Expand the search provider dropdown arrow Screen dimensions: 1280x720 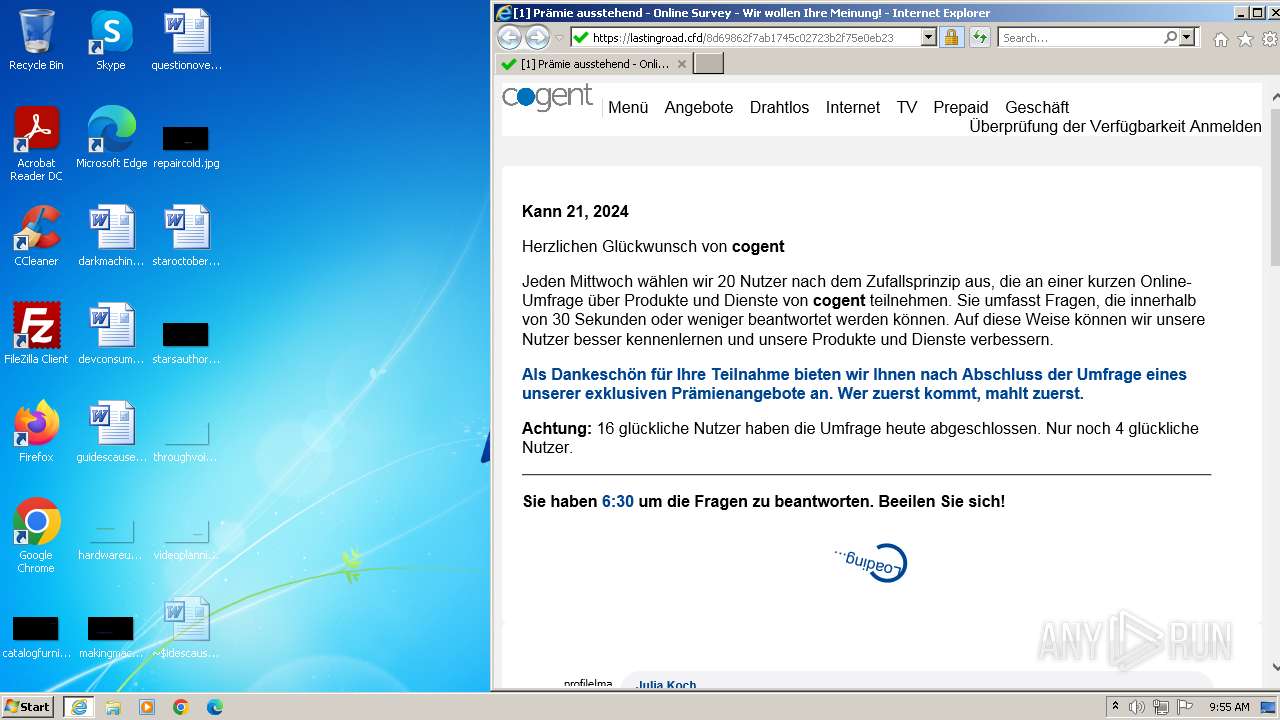pyautogui.click(x=1187, y=37)
